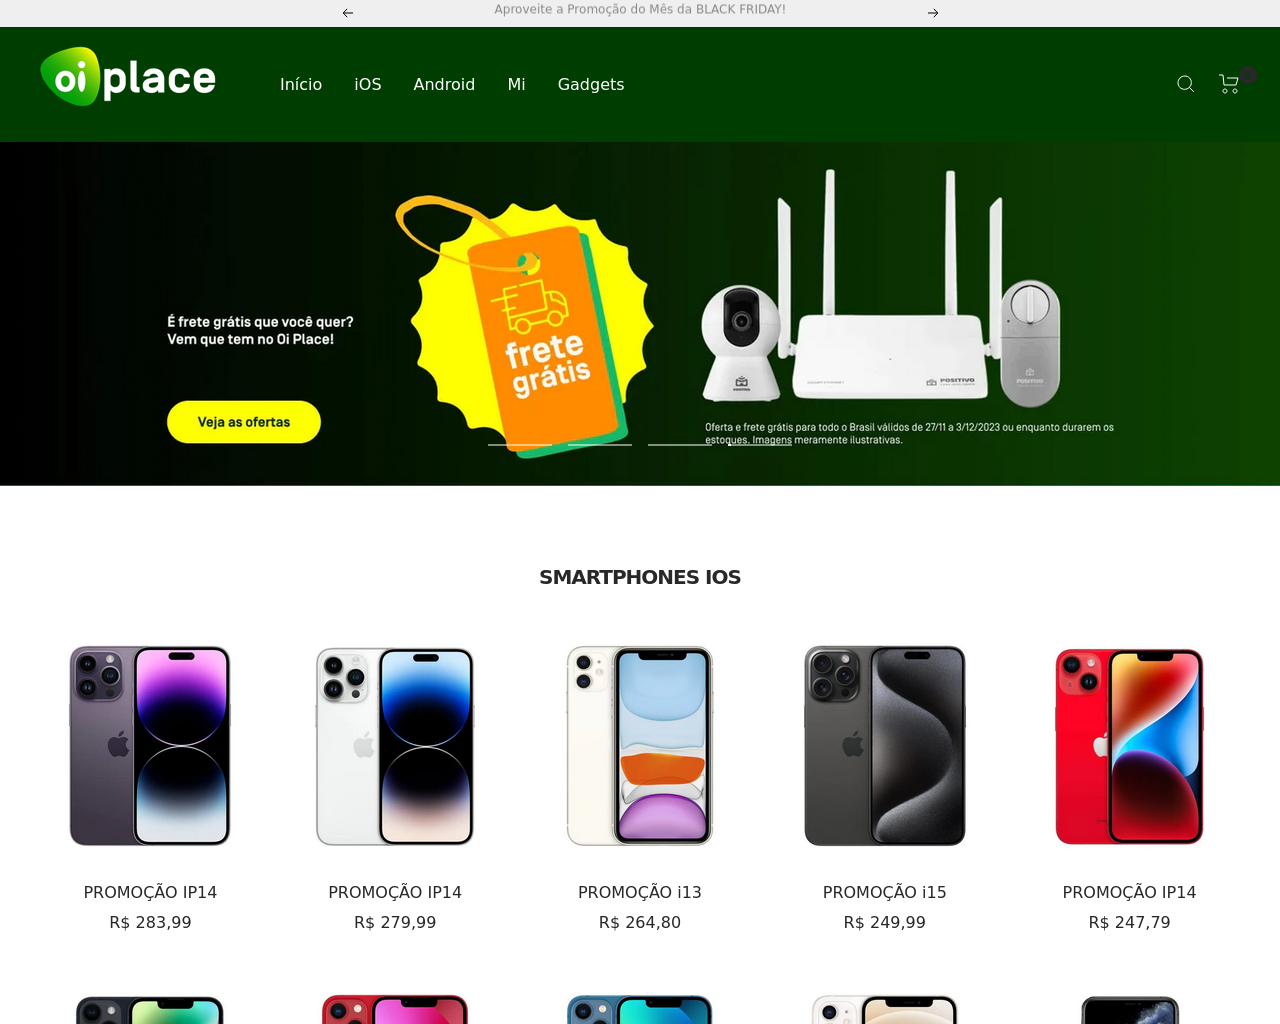This screenshot has width=1280, height=1024.
Task: Open the Mi menu item
Action: (516, 85)
